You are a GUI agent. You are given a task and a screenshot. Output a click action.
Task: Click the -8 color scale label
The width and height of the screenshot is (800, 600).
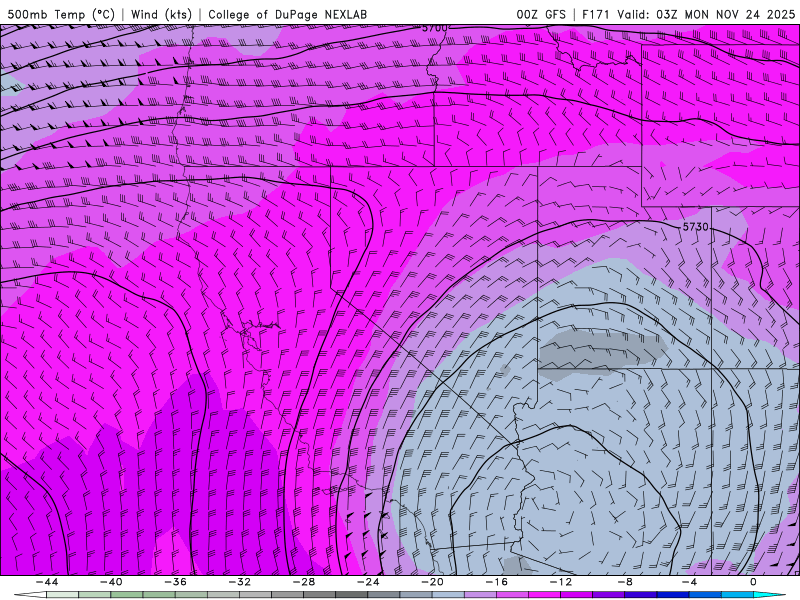[625, 582]
